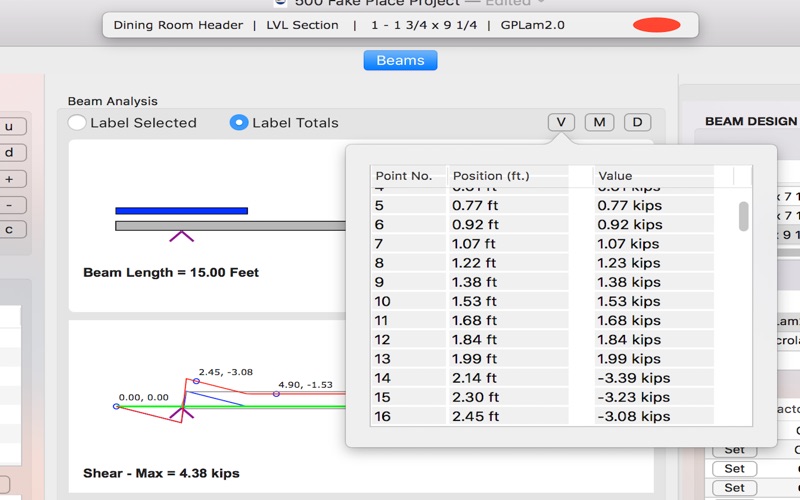Click point number 12 cell

click(408, 340)
